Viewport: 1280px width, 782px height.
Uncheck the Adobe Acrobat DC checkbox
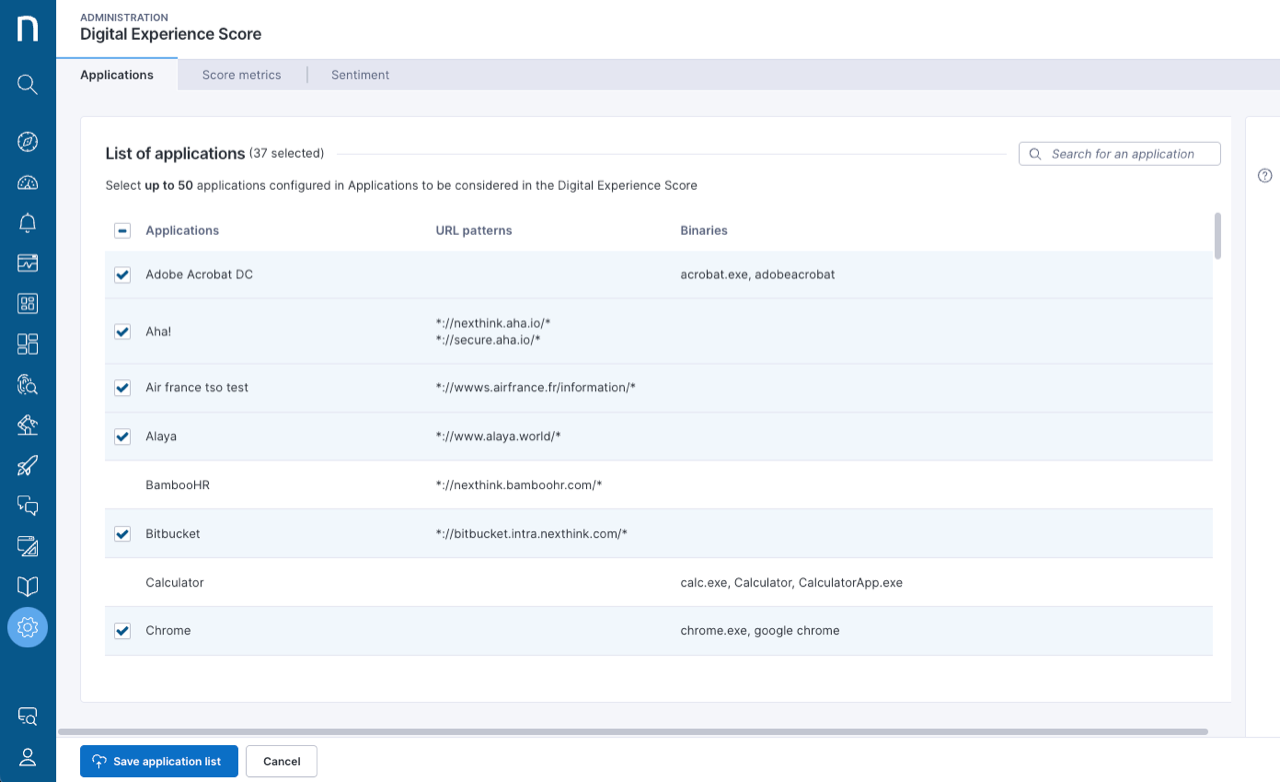click(122, 275)
